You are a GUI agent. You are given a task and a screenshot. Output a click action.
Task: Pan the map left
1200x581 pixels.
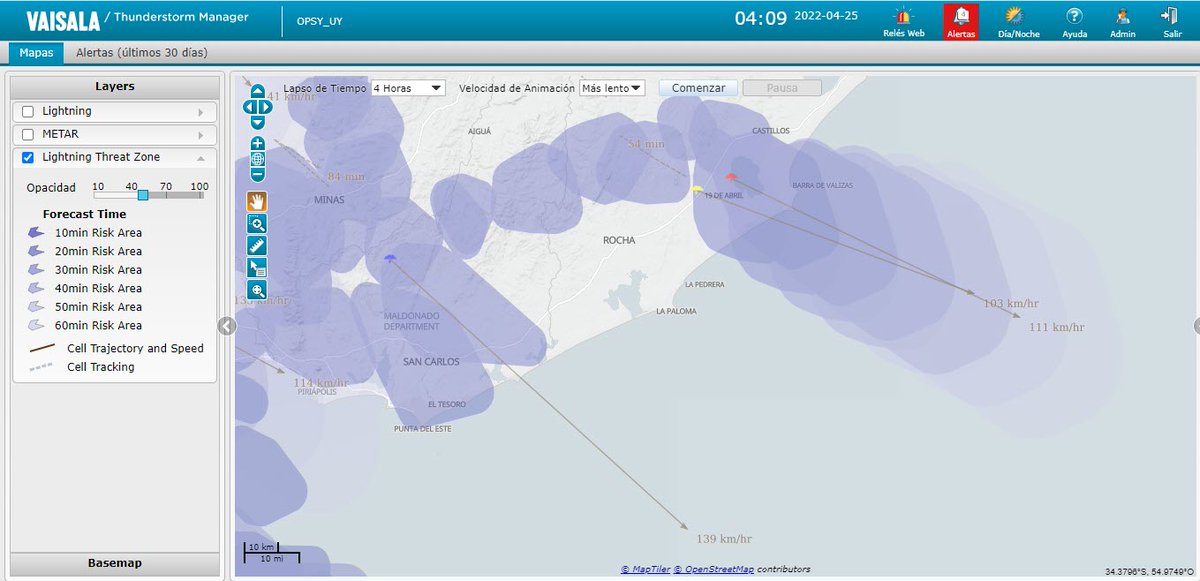click(249, 107)
